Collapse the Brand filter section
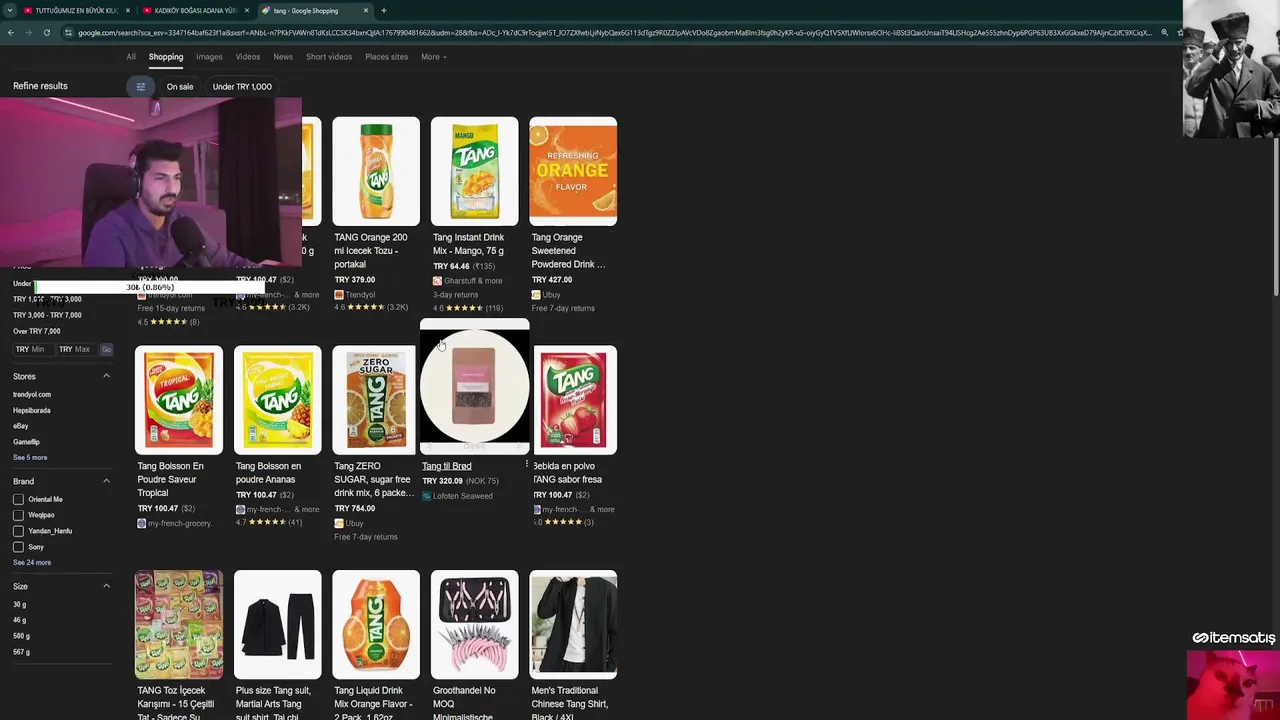Screen dimensions: 1280x720 (x=106, y=481)
